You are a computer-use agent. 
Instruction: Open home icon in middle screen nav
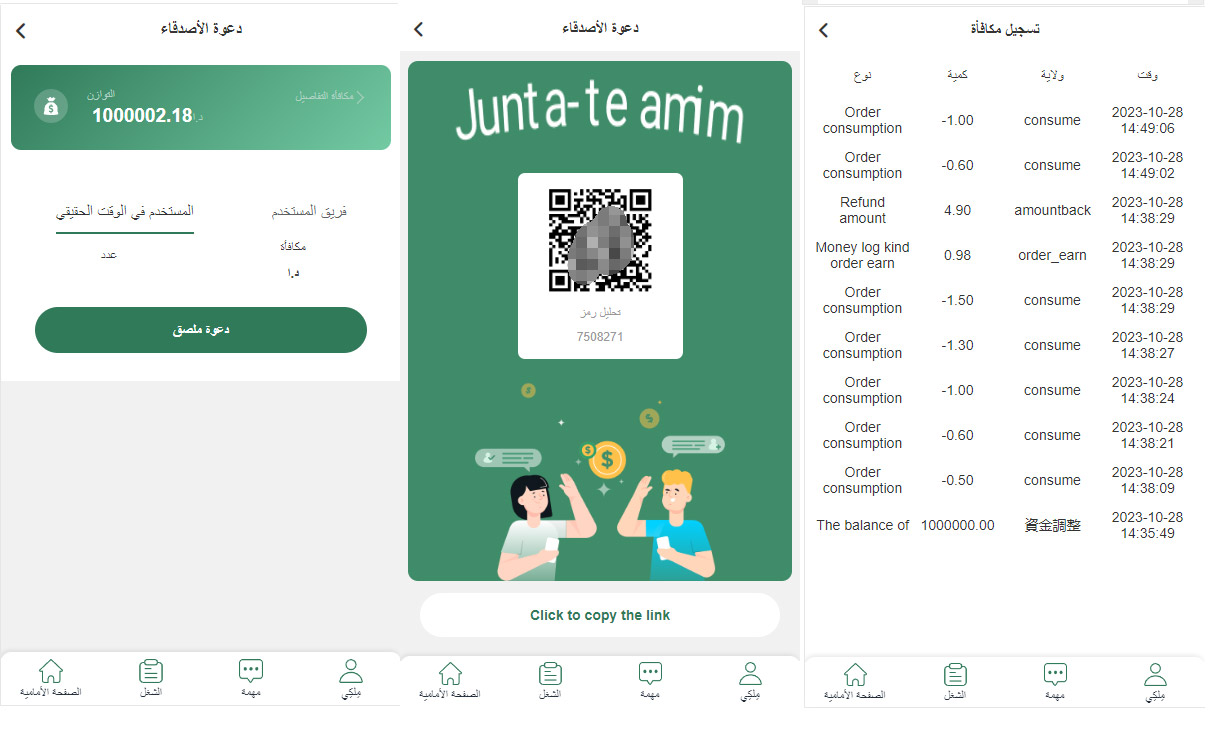click(x=450, y=673)
